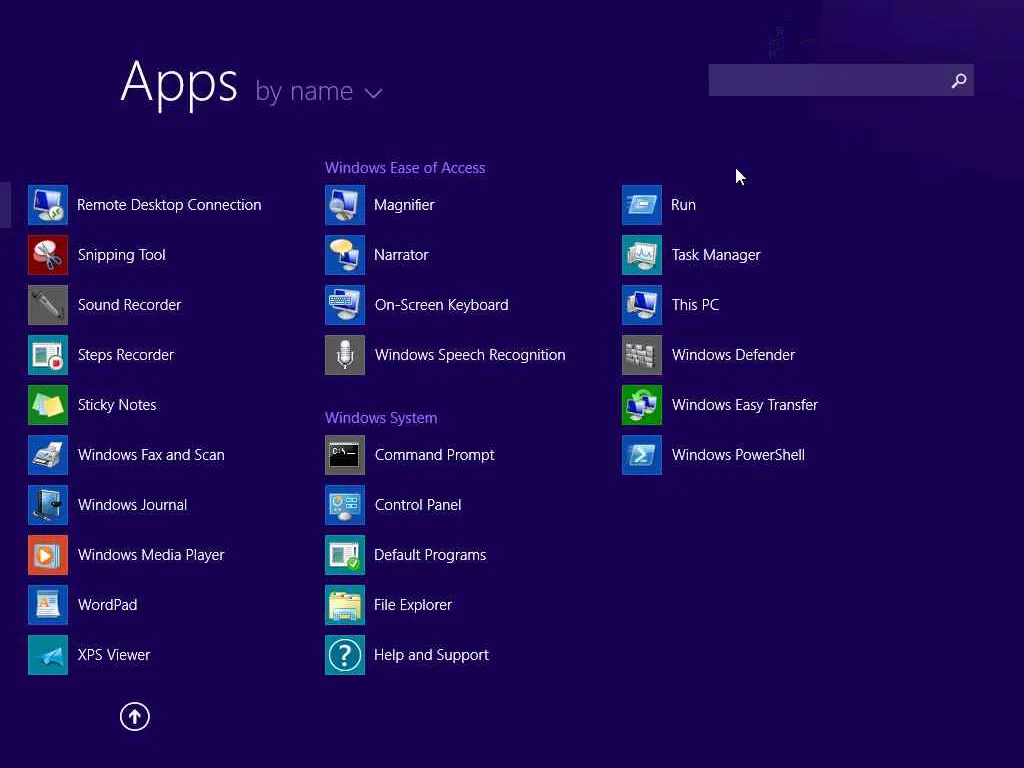The height and width of the screenshot is (768, 1024).
Task: Click the 'Windows PowerShell' label
Action: pyautogui.click(x=738, y=455)
